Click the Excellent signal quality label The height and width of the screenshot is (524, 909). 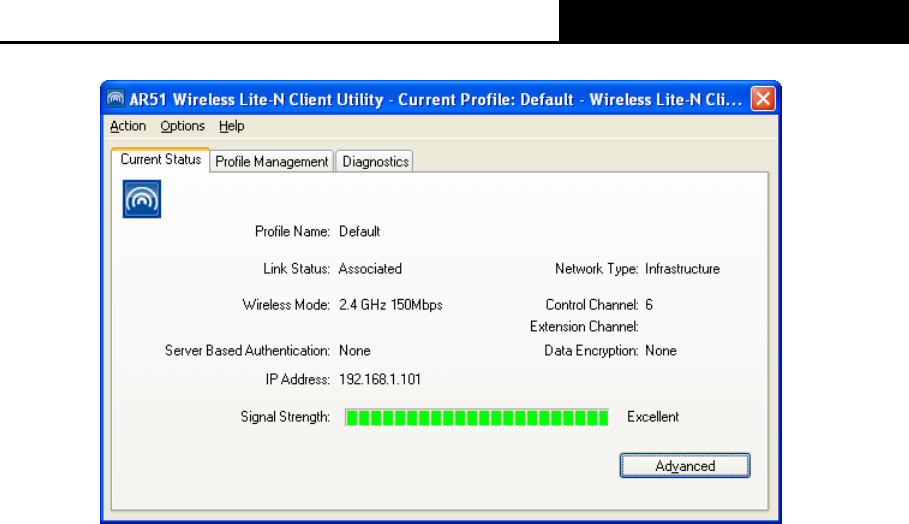pyautogui.click(x=653, y=417)
